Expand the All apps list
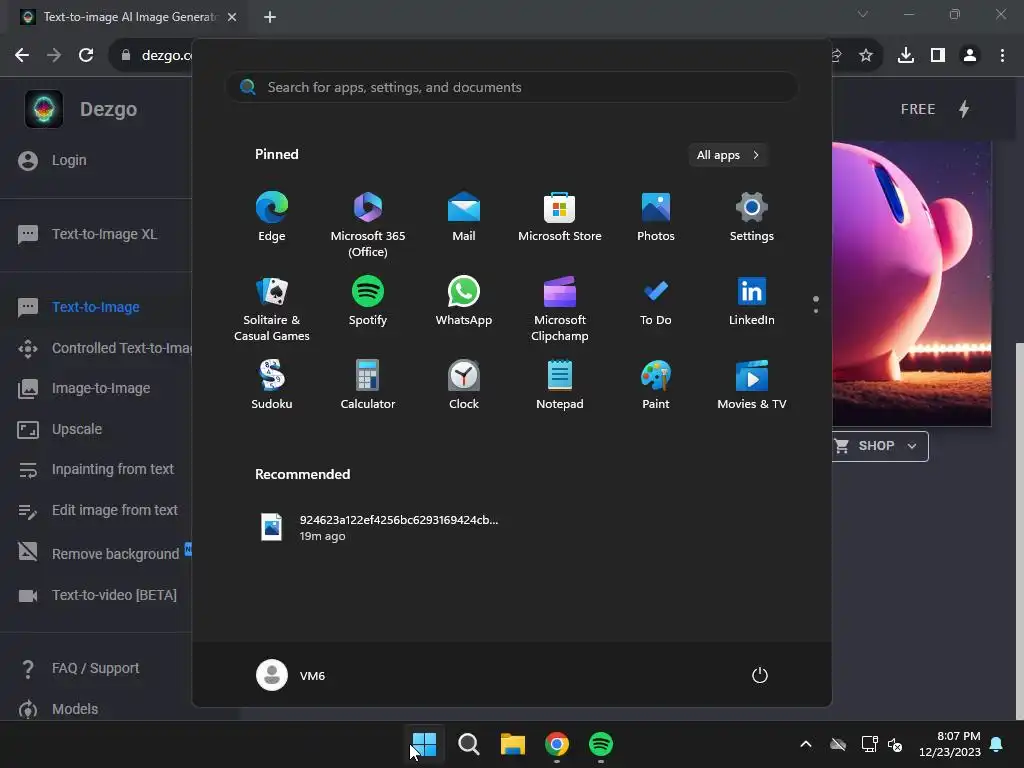 [728, 155]
